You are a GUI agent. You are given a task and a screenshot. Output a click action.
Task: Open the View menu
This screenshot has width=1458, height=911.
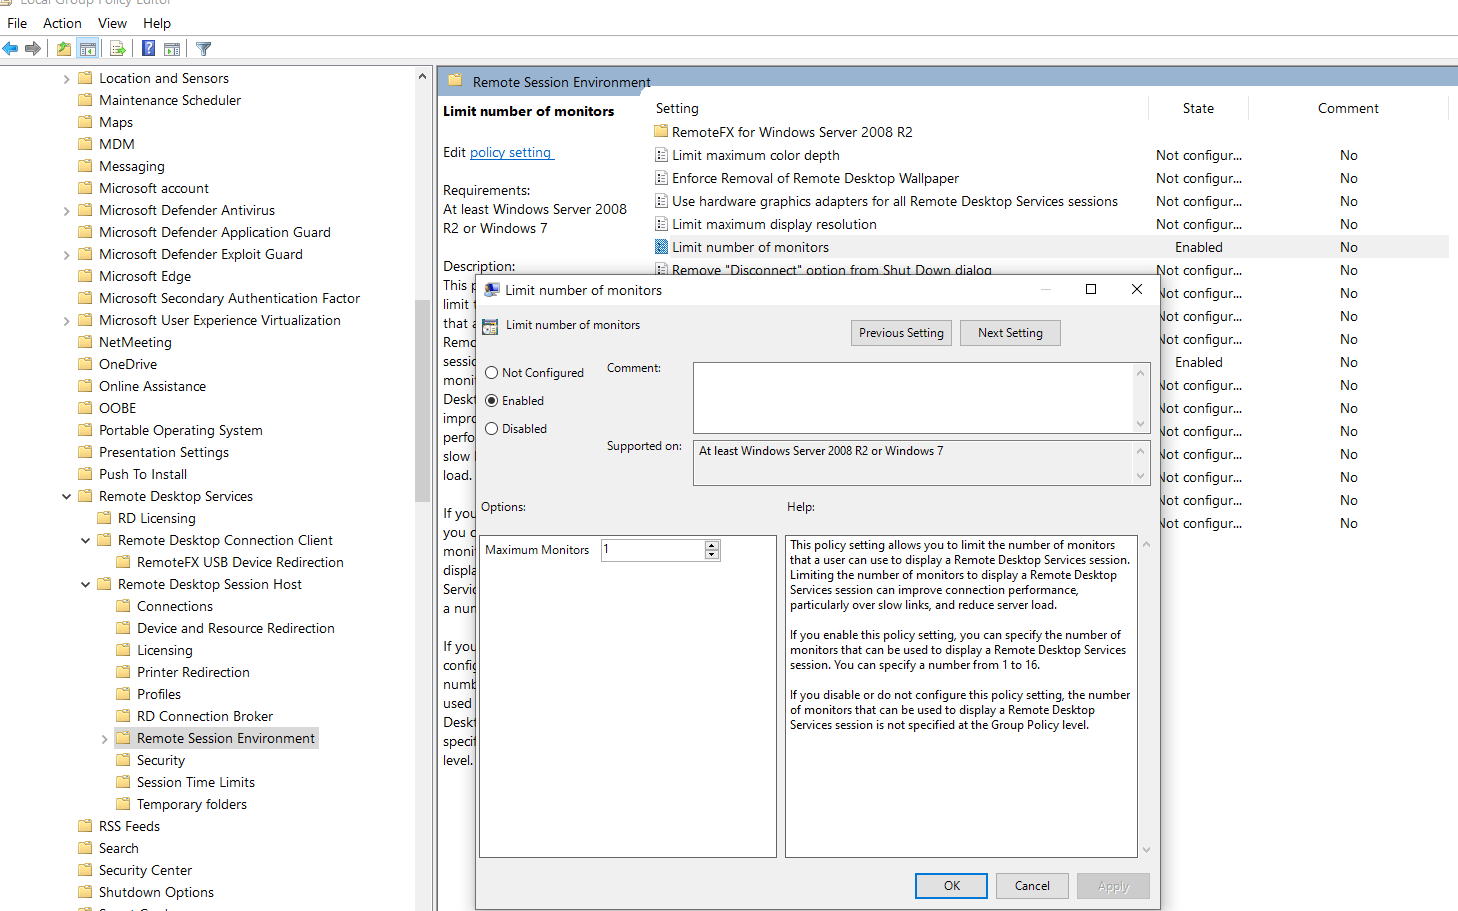[x=111, y=22]
